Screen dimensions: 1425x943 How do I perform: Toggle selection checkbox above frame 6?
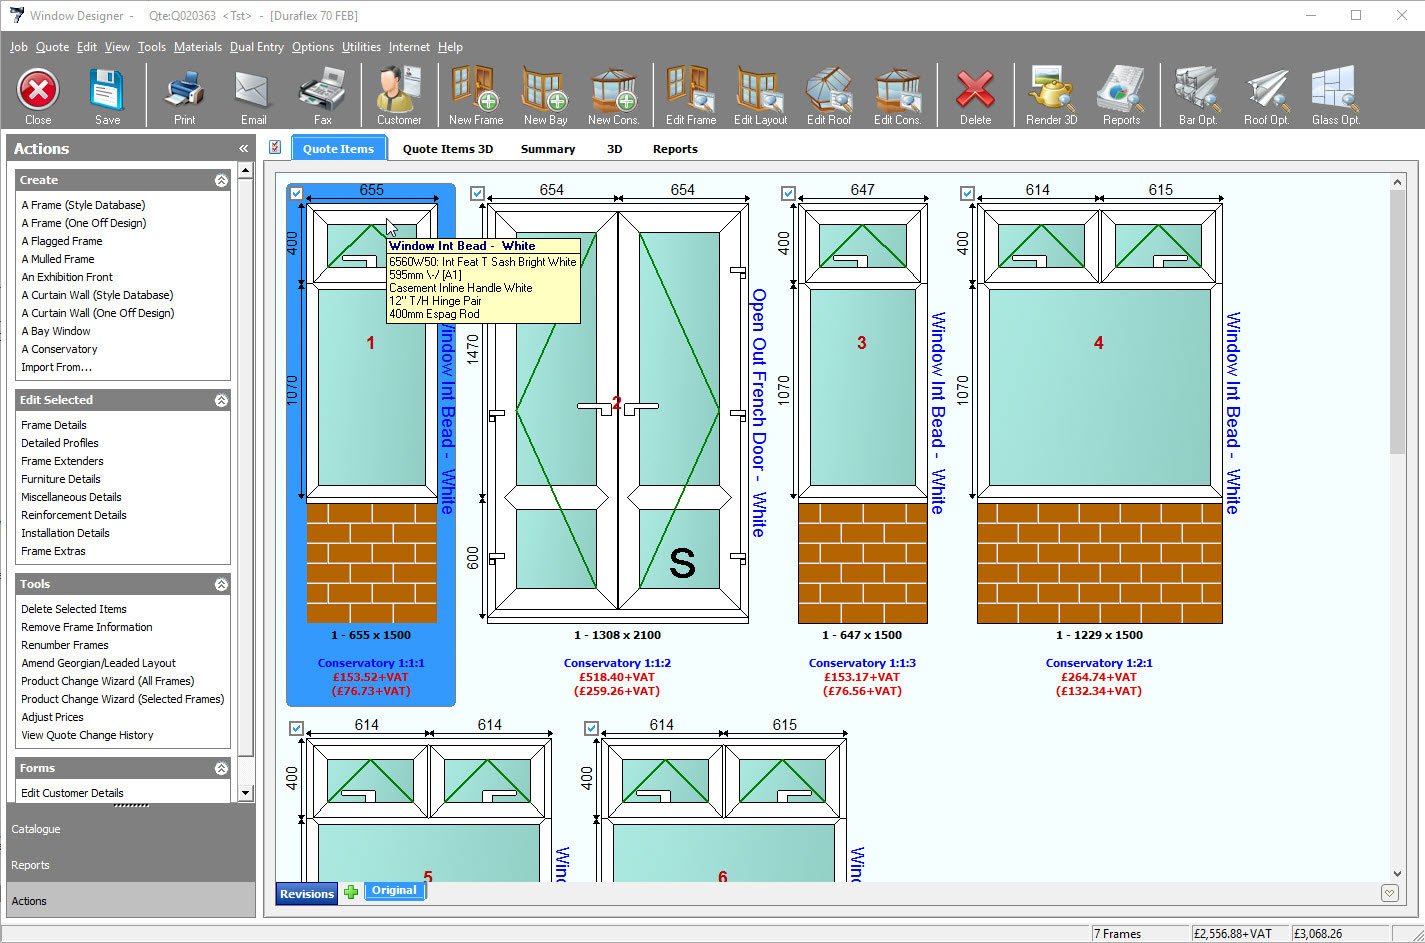[x=590, y=729]
